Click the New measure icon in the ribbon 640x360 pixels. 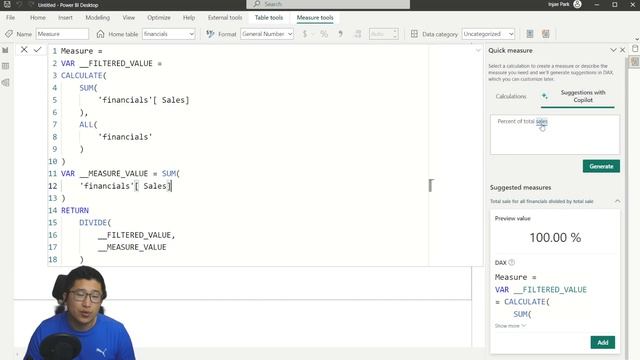(x=530, y=34)
